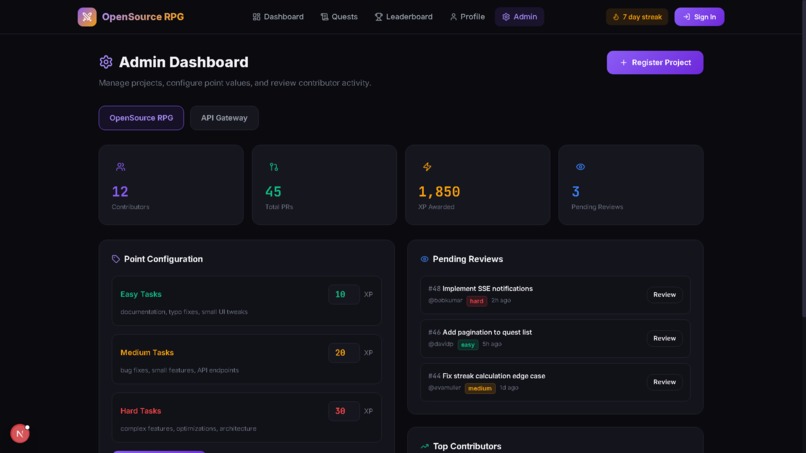Switch to the API Gateway project tab
Viewport: 806px width, 453px height.
[x=224, y=118]
